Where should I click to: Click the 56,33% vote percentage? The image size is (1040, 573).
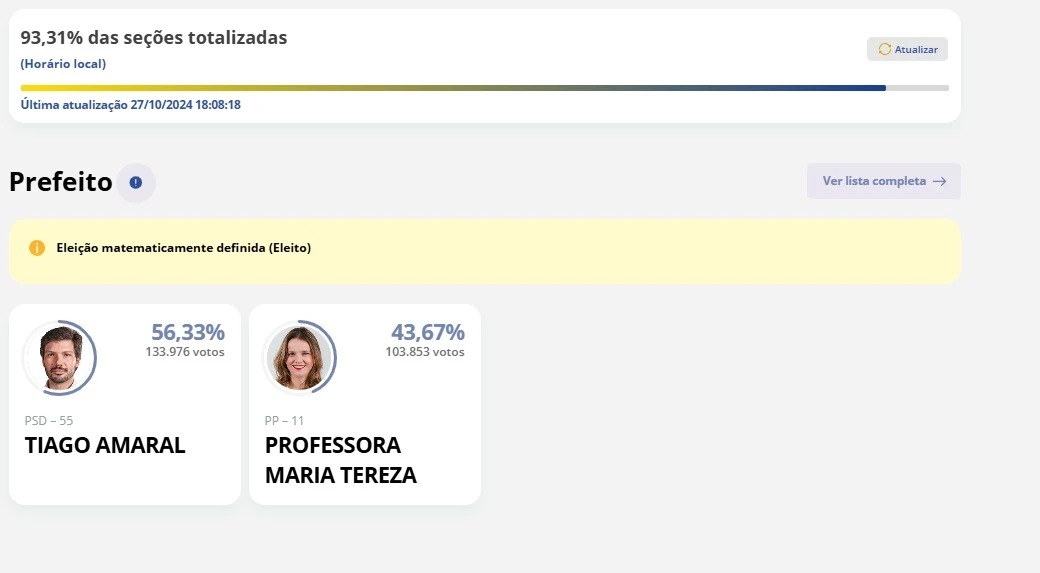[x=188, y=332]
